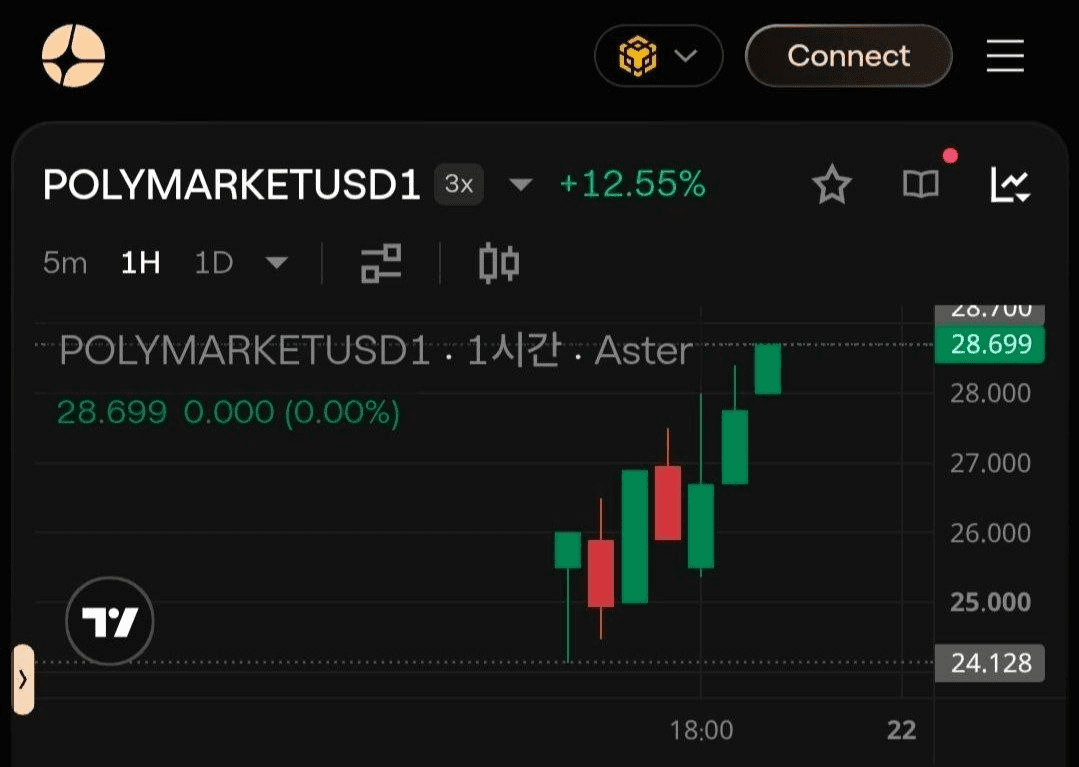This screenshot has height=767, width=1079.
Task: Click the Connect wallet button
Action: click(x=848, y=56)
